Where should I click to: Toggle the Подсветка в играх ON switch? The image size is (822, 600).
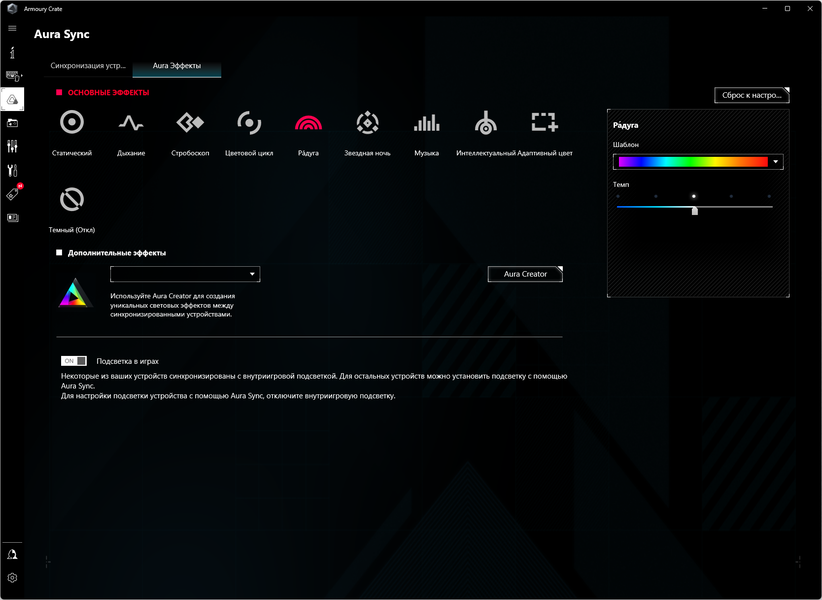click(74, 361)
